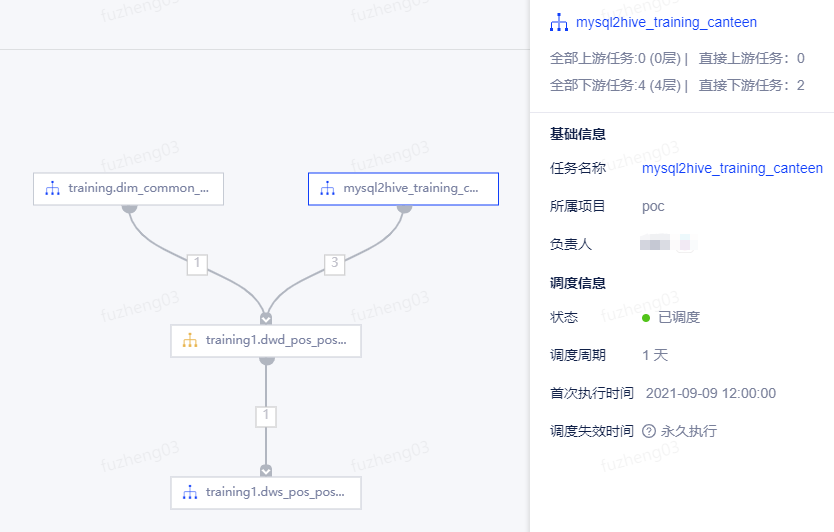
Task: Click 全部上游任务:0 (0层) text
Action: tap(615, 59)
